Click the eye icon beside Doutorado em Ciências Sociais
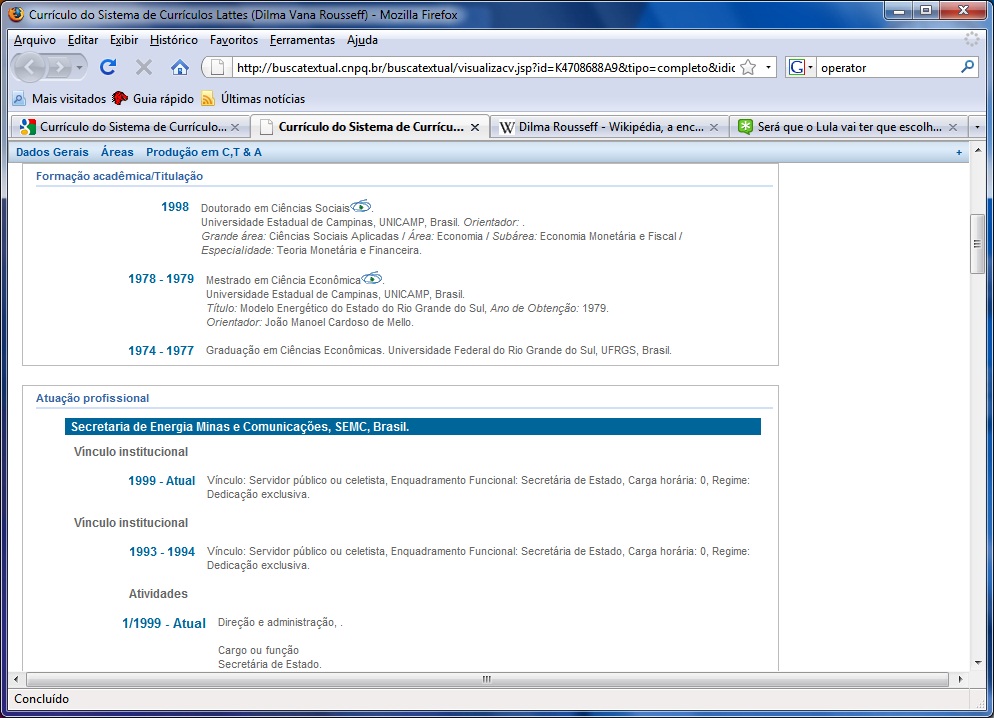 (361, 206)
